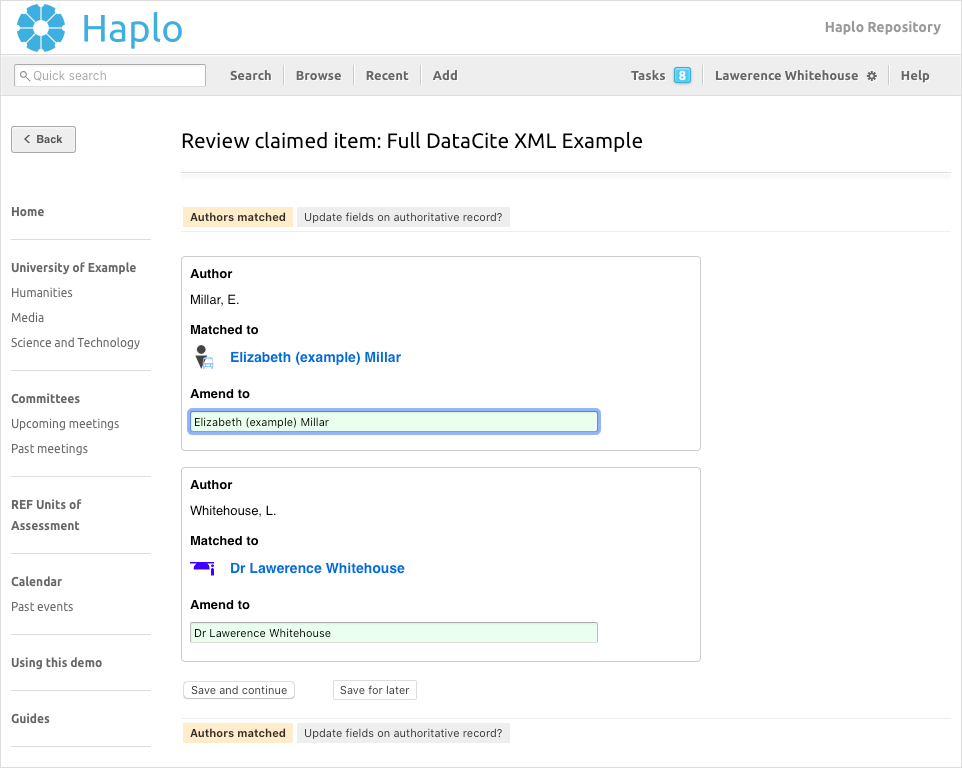Click the avatar icon beside Elizabeth (example) Millar

[x=203, y=357]
